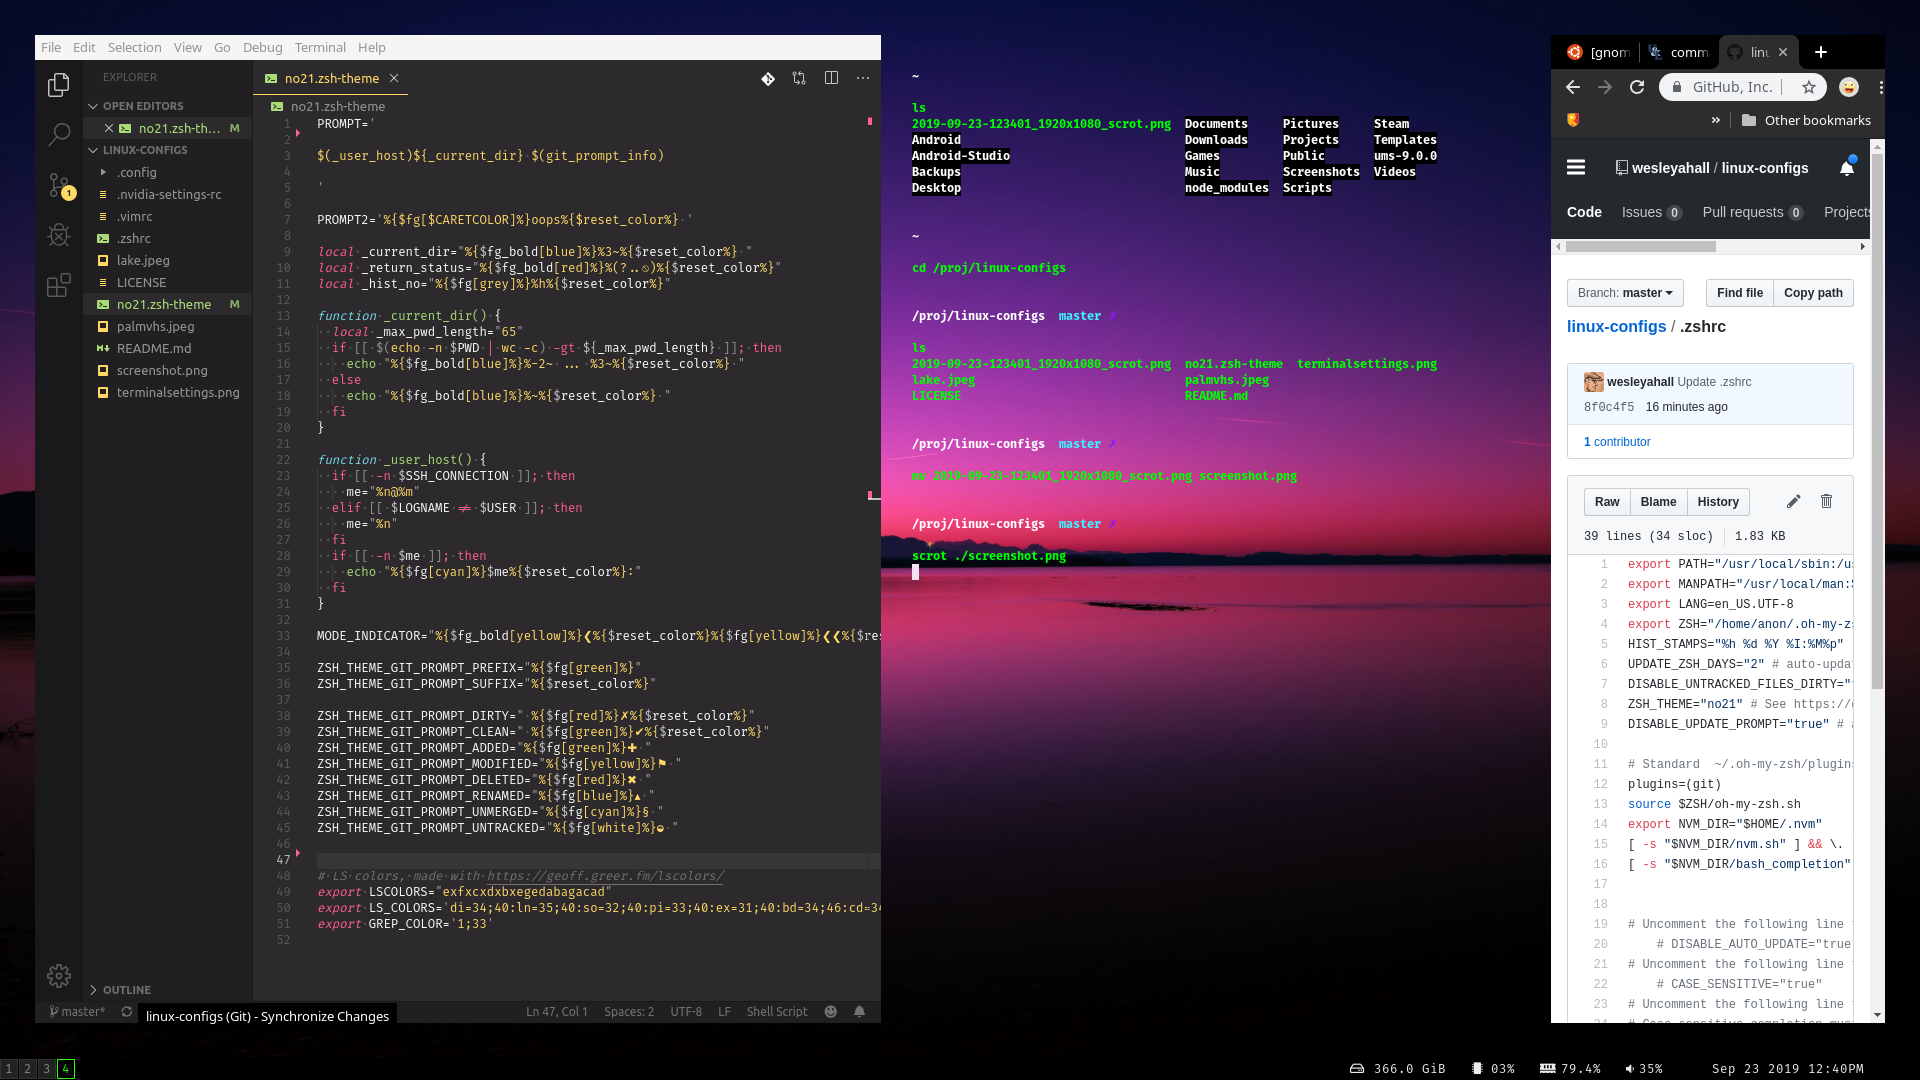1920x1080 pixels.
Task: Delete file using the trash icon
Action: [x=1826, y=502]
